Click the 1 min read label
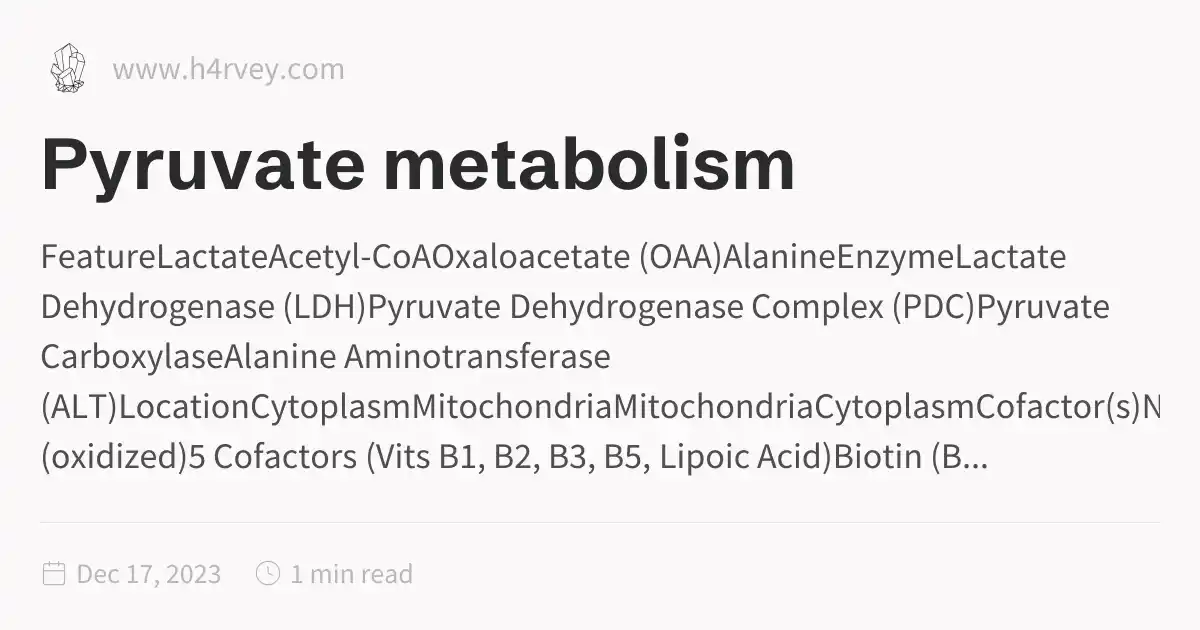This screenshot has width=1200, height=630. pos(351,574)
